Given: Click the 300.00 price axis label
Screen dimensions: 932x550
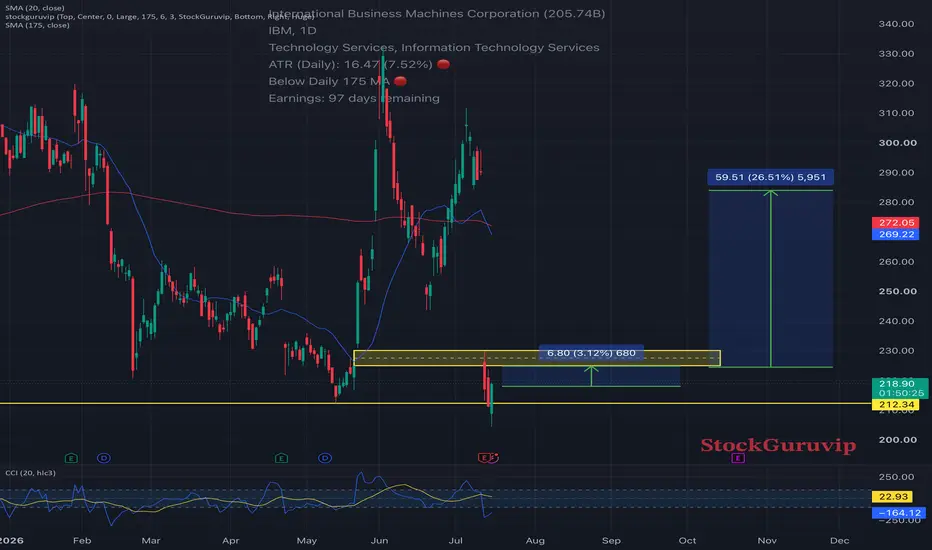Looking at the screenshot, I should (x=898, y=143).
